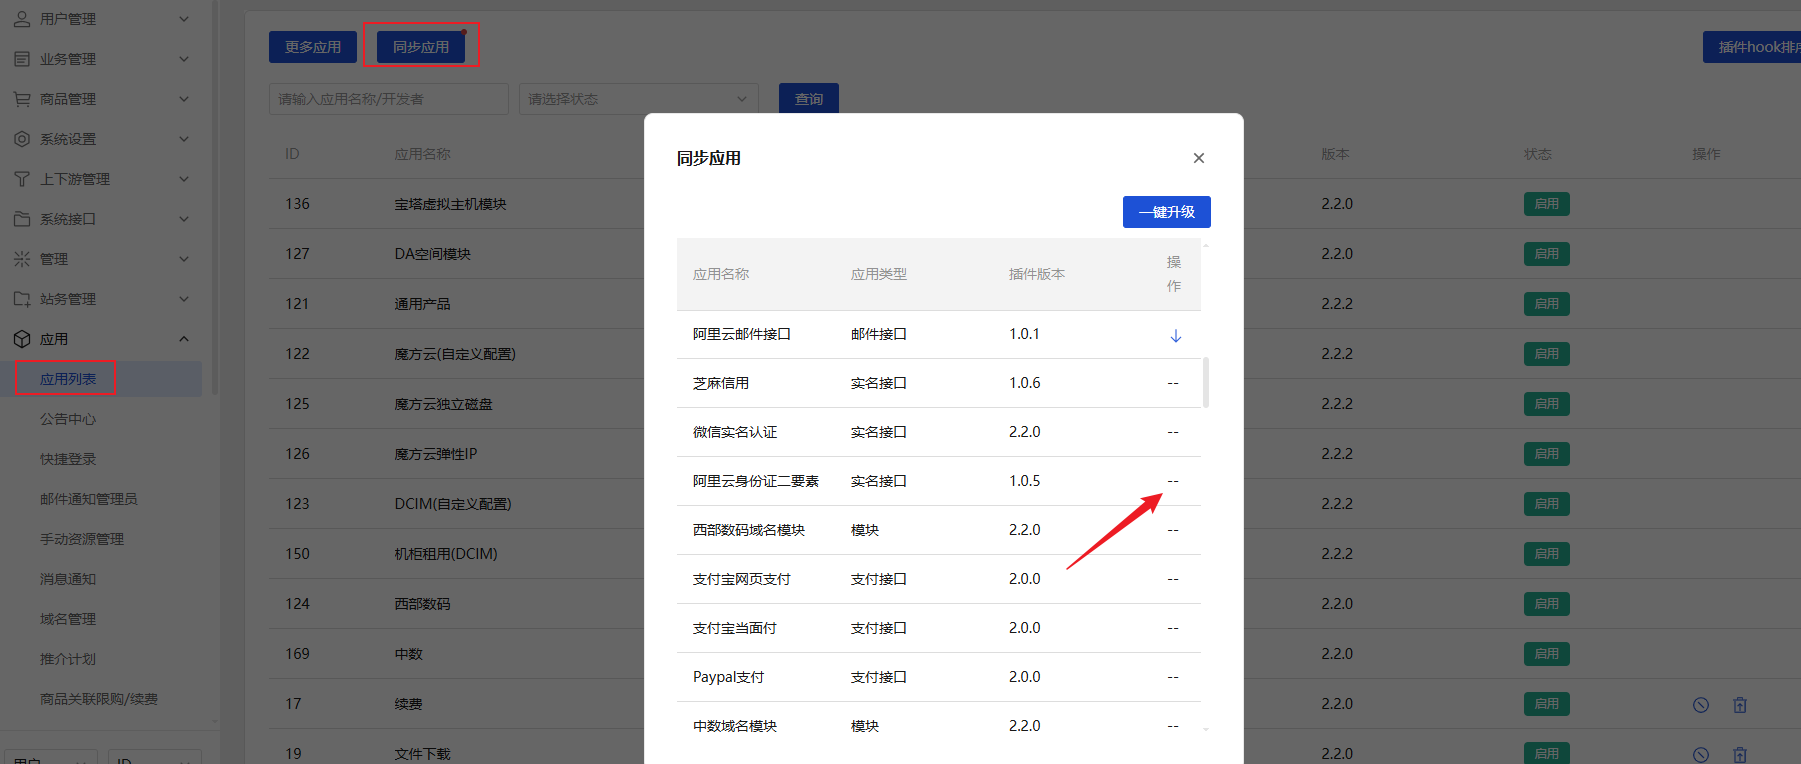1801x764 pixels.
Task: Click the 系统设置 gear icon
Action: 22,139
